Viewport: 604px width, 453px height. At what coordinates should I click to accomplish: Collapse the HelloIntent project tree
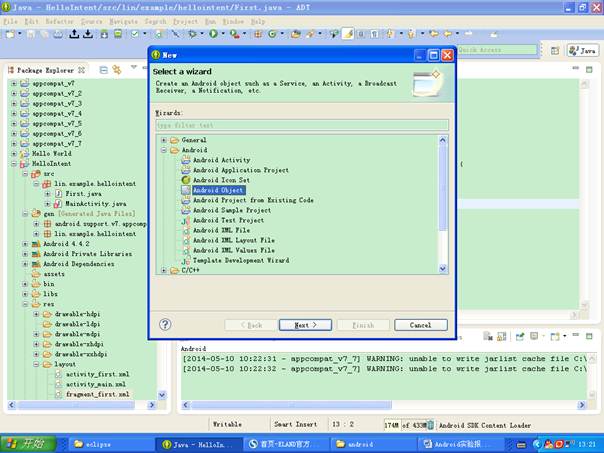pyautogui.click(x=14, y=163)
